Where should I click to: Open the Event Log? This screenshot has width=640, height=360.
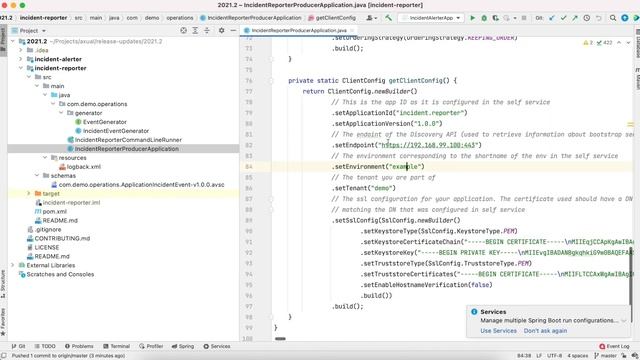614,346
